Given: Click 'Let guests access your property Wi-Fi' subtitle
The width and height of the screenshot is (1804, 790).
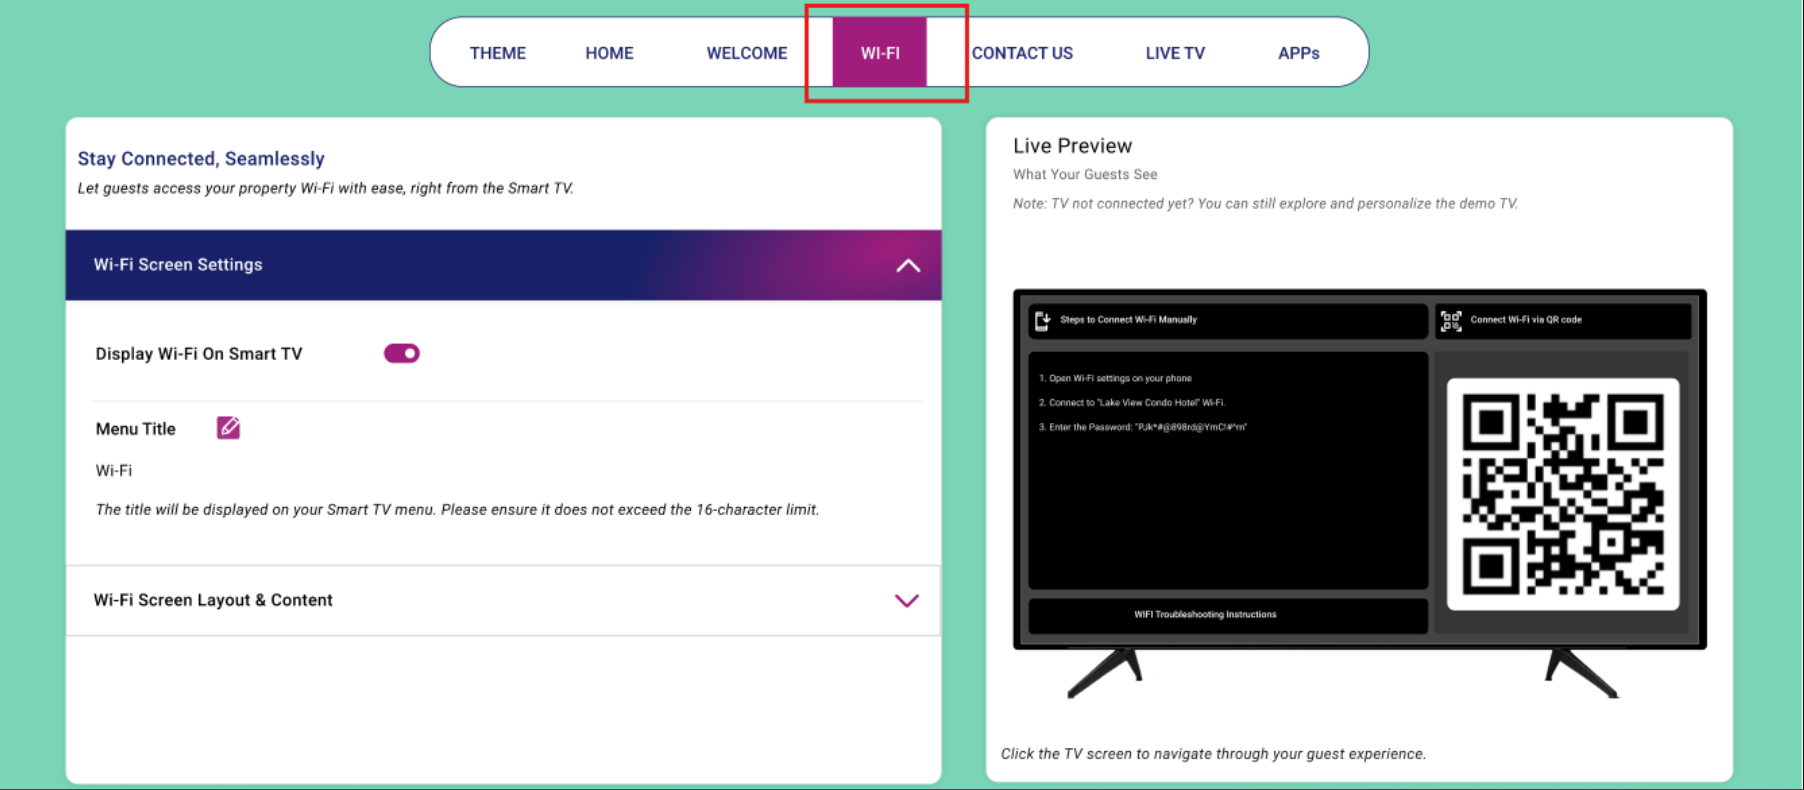Looking at the screenshot, I should pos(325,188).
